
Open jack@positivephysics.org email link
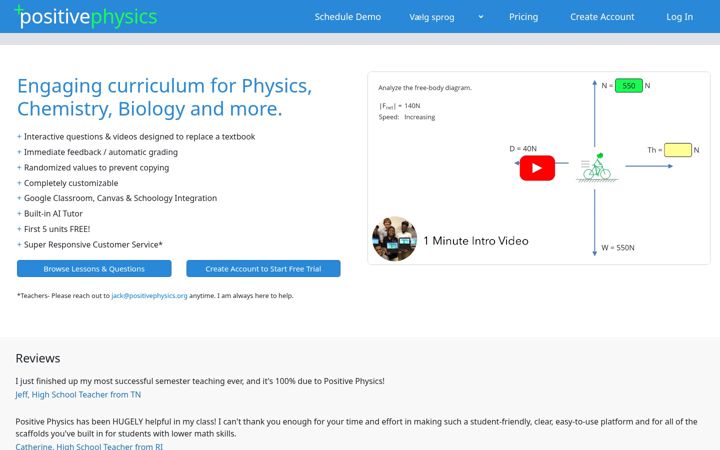[149, 296]
